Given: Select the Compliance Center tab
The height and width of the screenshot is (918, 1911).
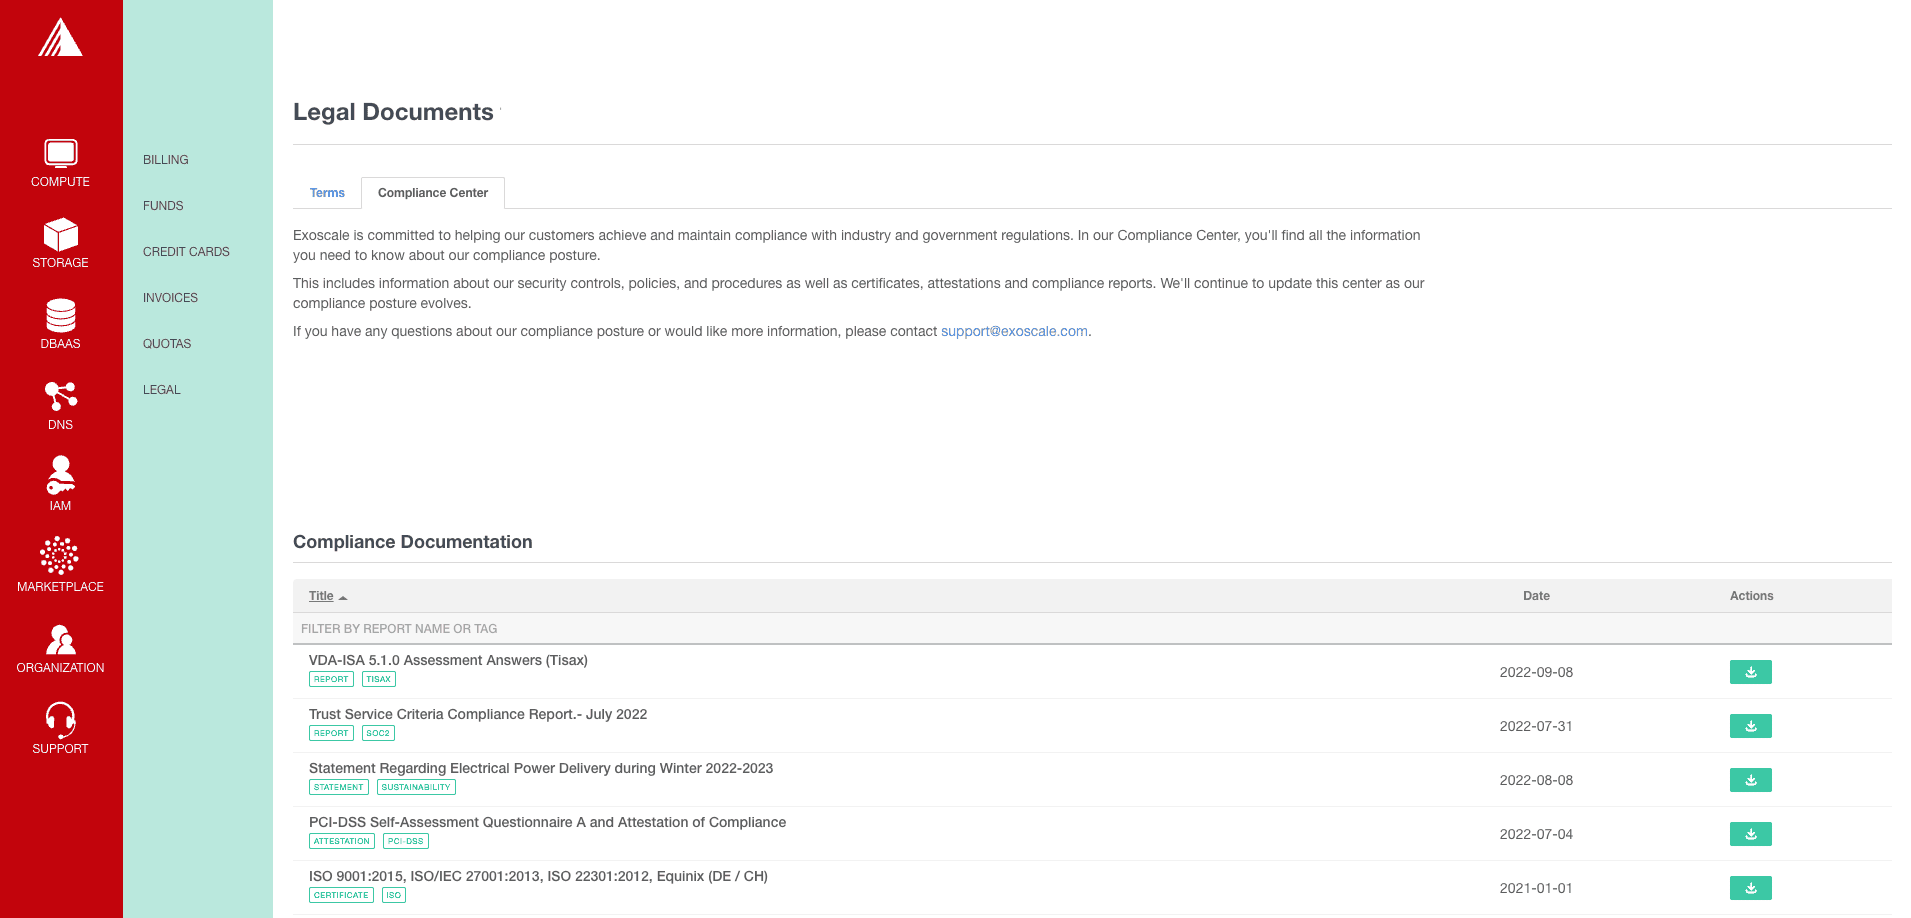Looking at the screenshot, I should tap(433, 193).
